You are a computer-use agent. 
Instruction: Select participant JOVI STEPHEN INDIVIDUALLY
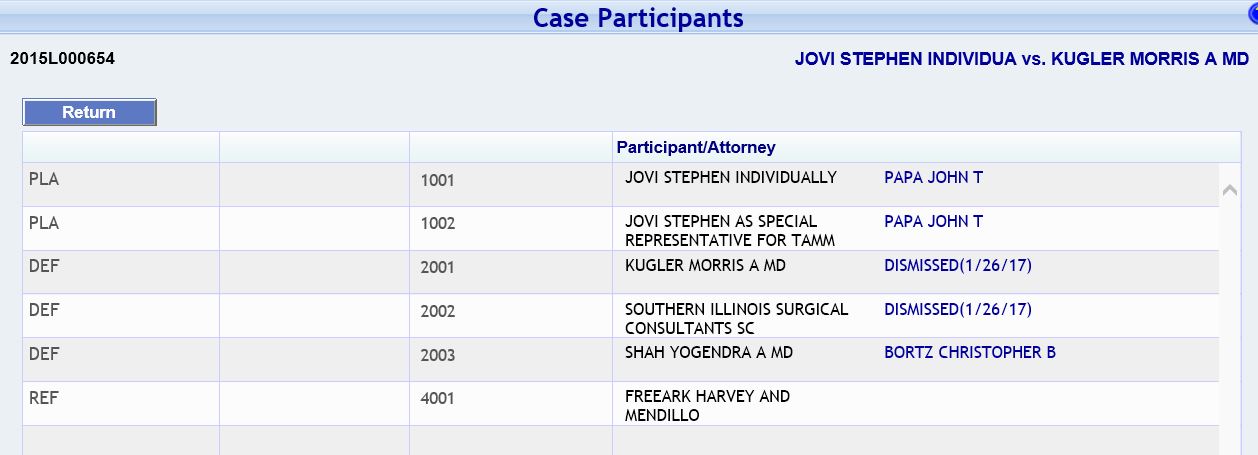coord(731,177)
